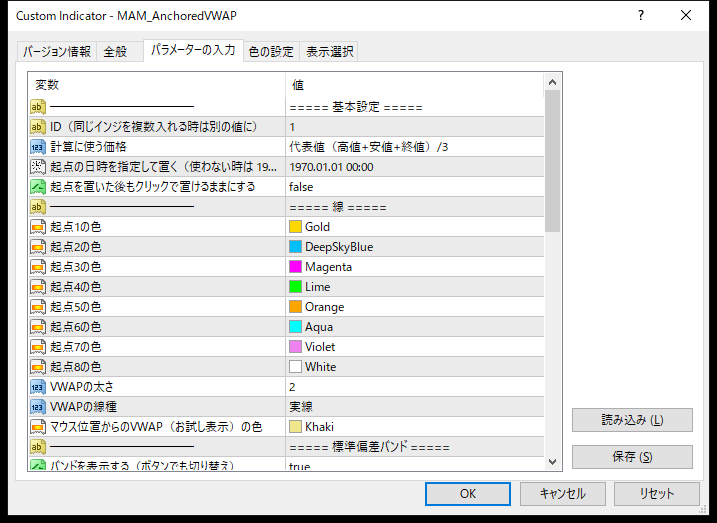Click the scrollbar up arrow in parameter list
717x523 pixels.
(552, 82)
